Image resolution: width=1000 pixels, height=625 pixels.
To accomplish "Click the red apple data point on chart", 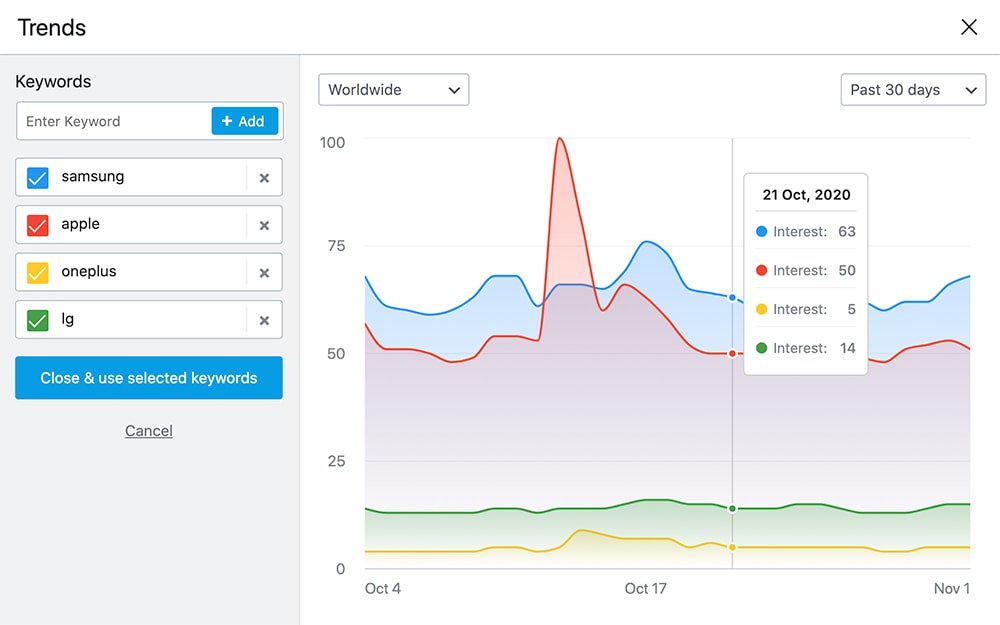I will tap(732, 353).
